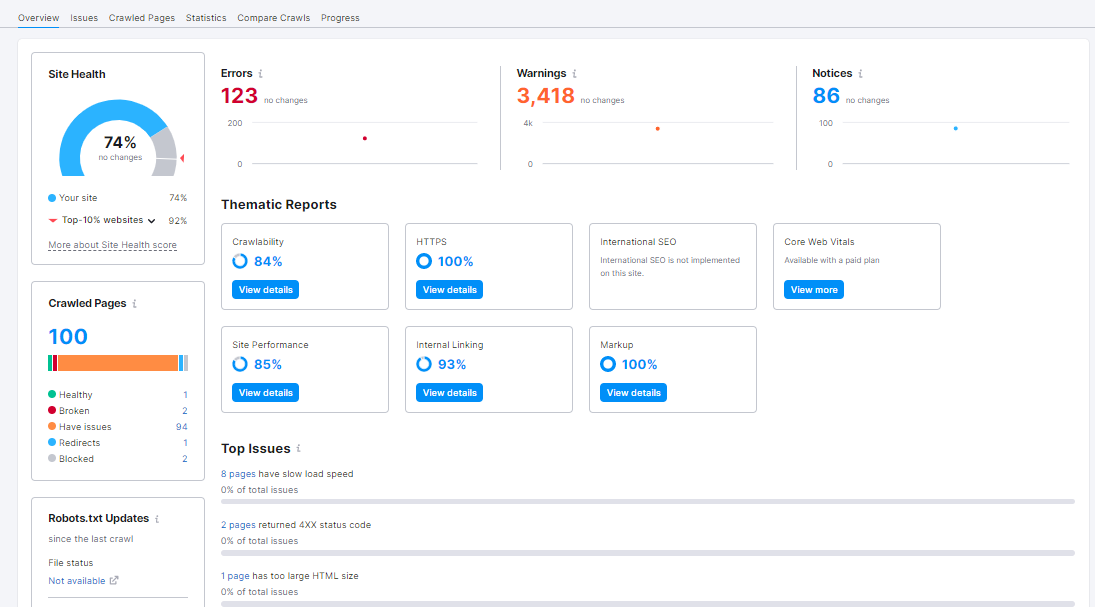Expand the Top-10% websites dropdown

click(152, 220)
